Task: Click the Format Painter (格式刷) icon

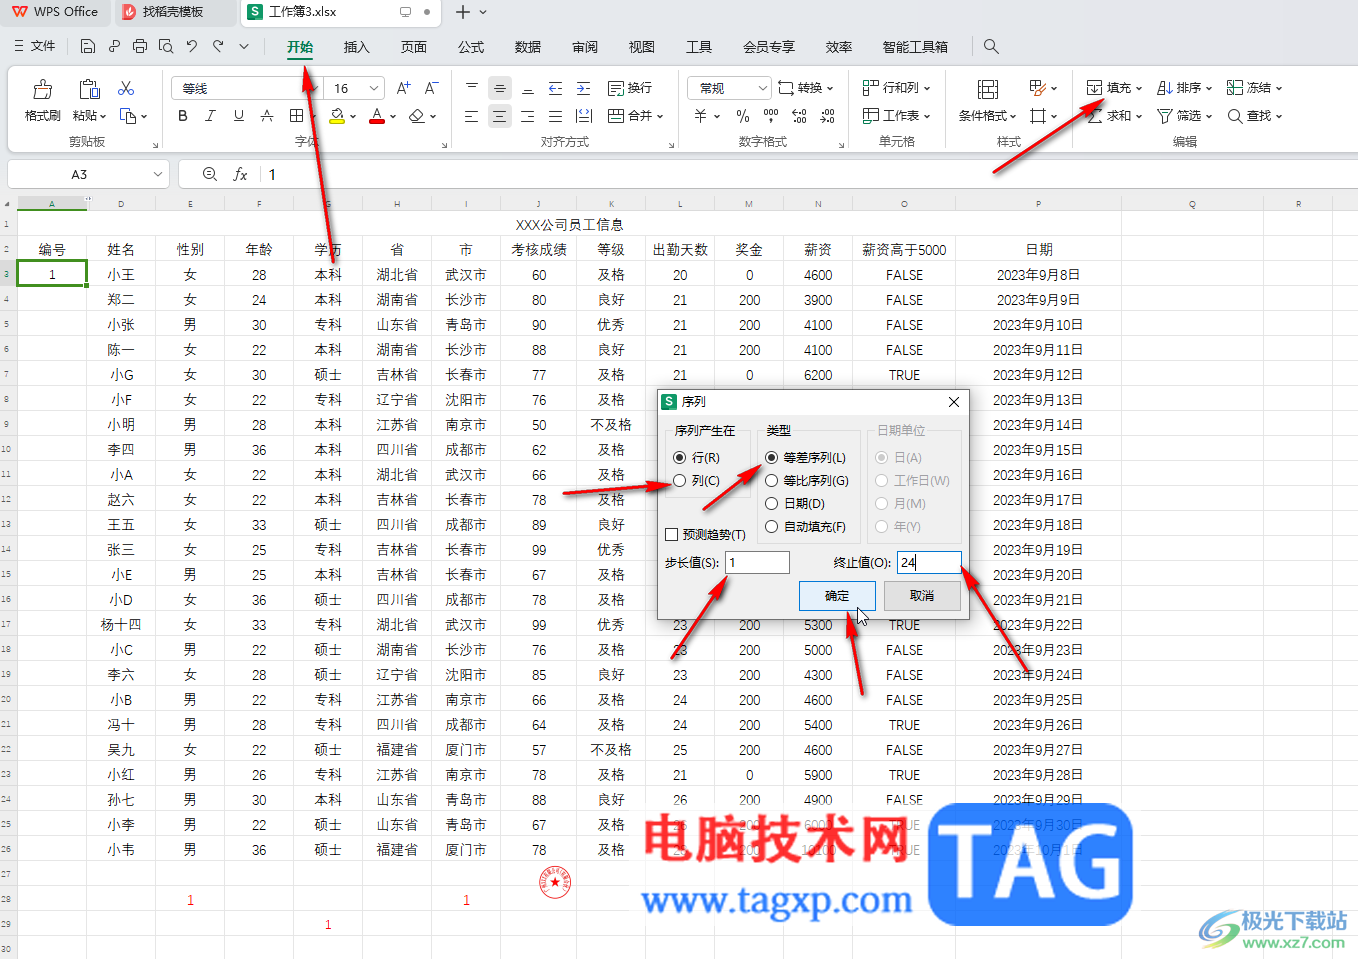Action: coord(42,89)
